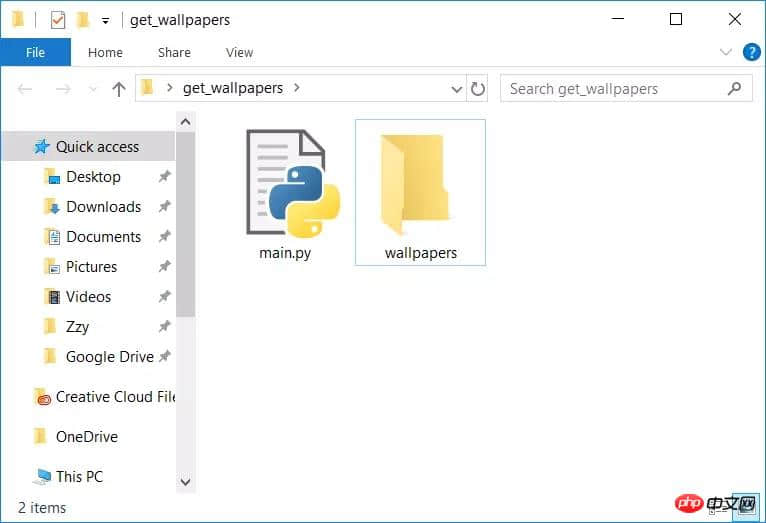Click the navigation pane scrollbar thumb
The height and width of the screenshot is (523, 766).
[186, 225]
